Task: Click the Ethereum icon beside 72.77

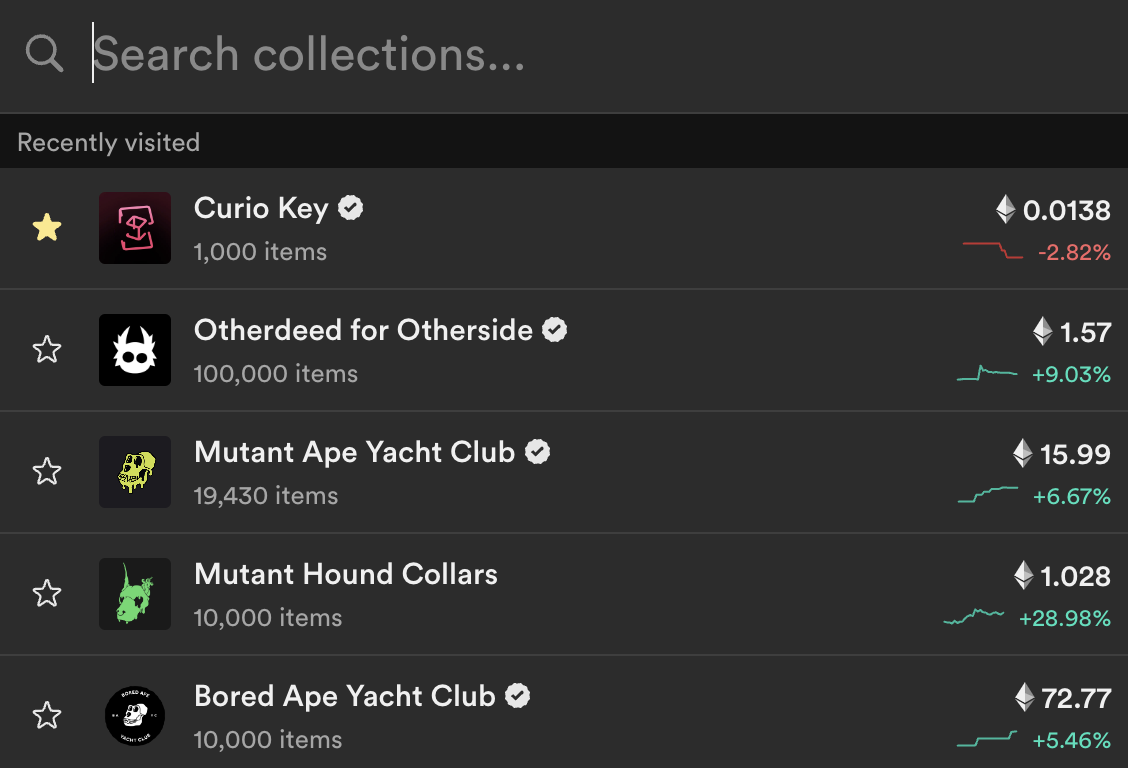Action: [1024, 698]
